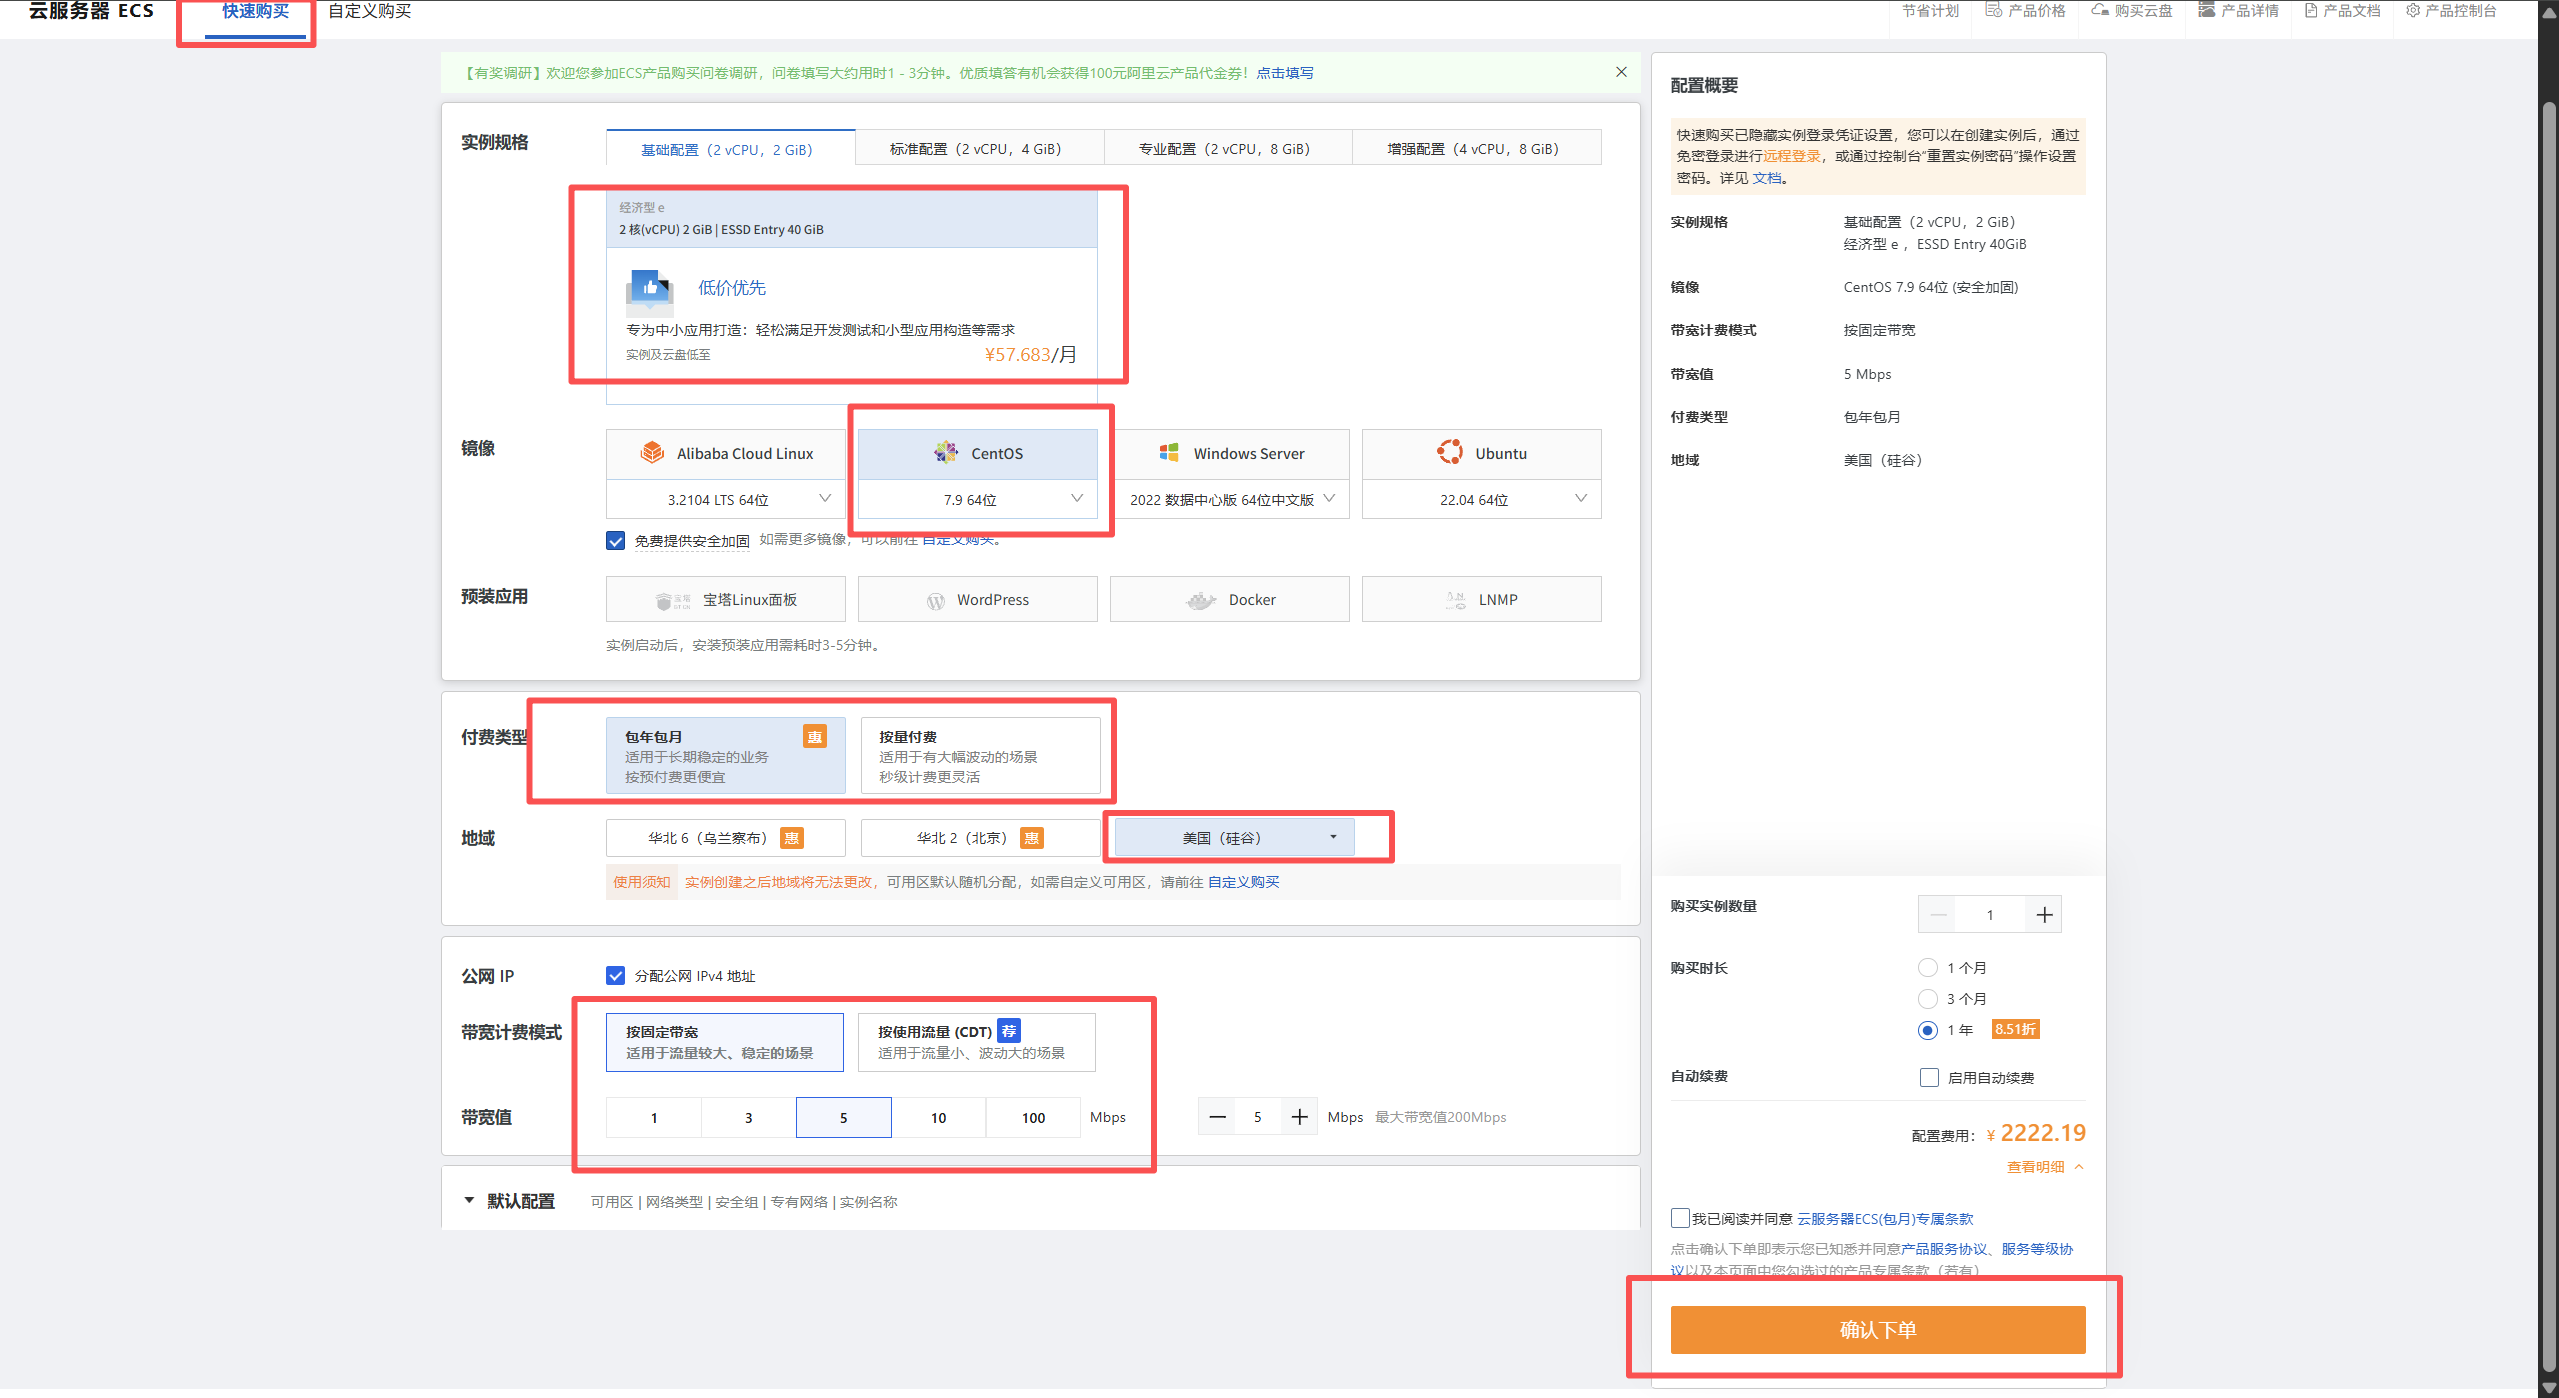Select the Windows Server logo option

pos(1168,453)
